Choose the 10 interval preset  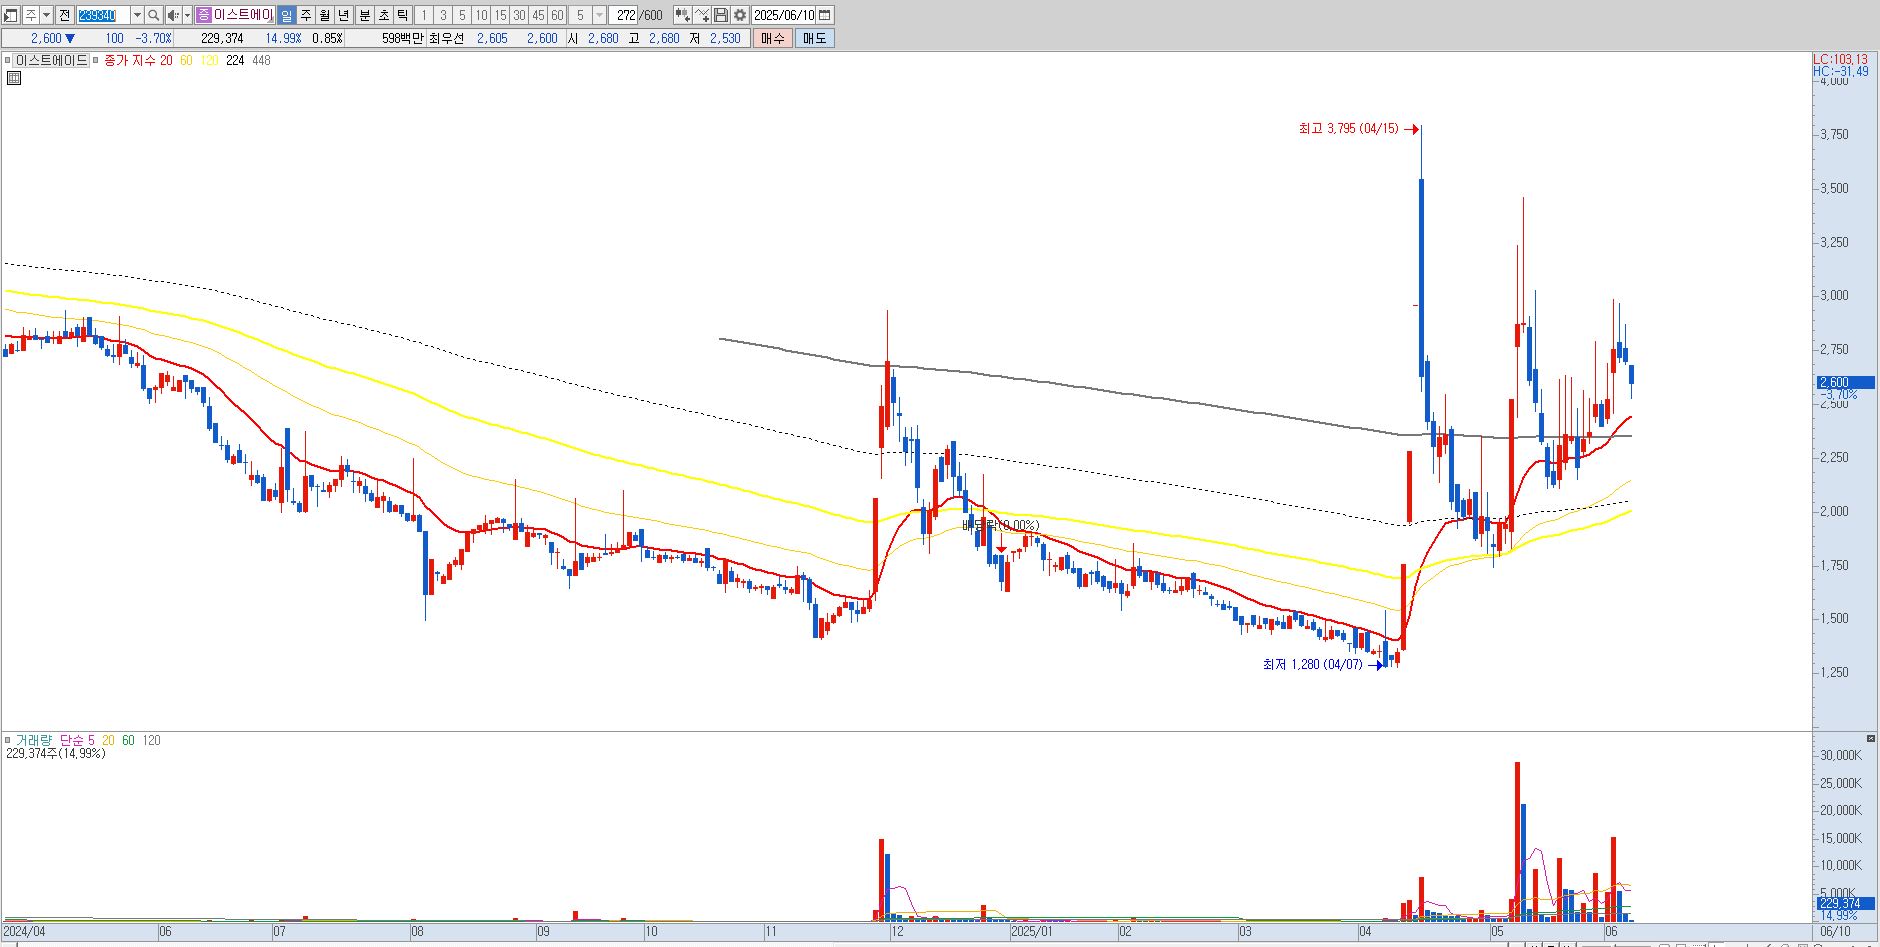[x=481, y=15]
